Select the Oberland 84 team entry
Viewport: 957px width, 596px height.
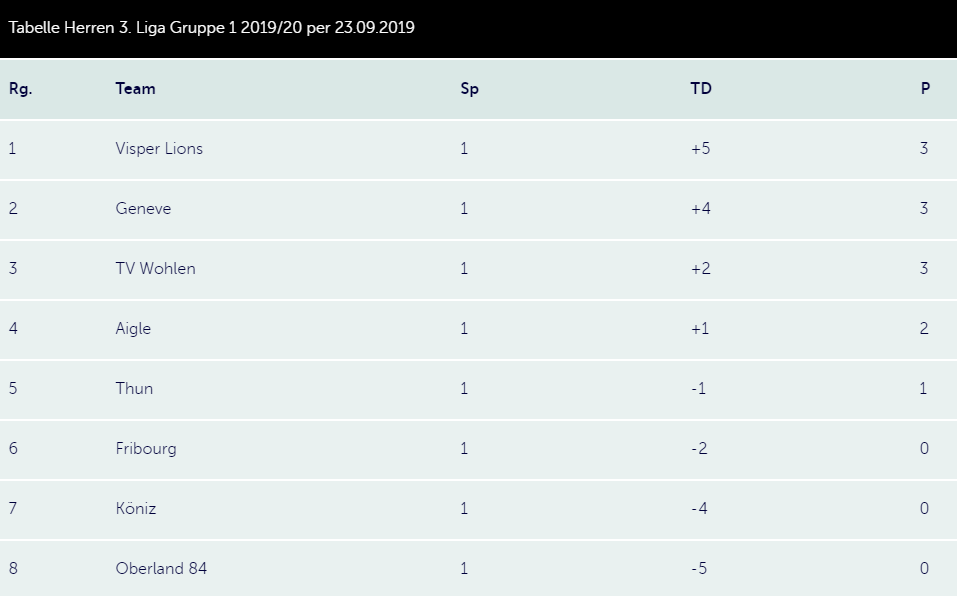click(161, 569)
